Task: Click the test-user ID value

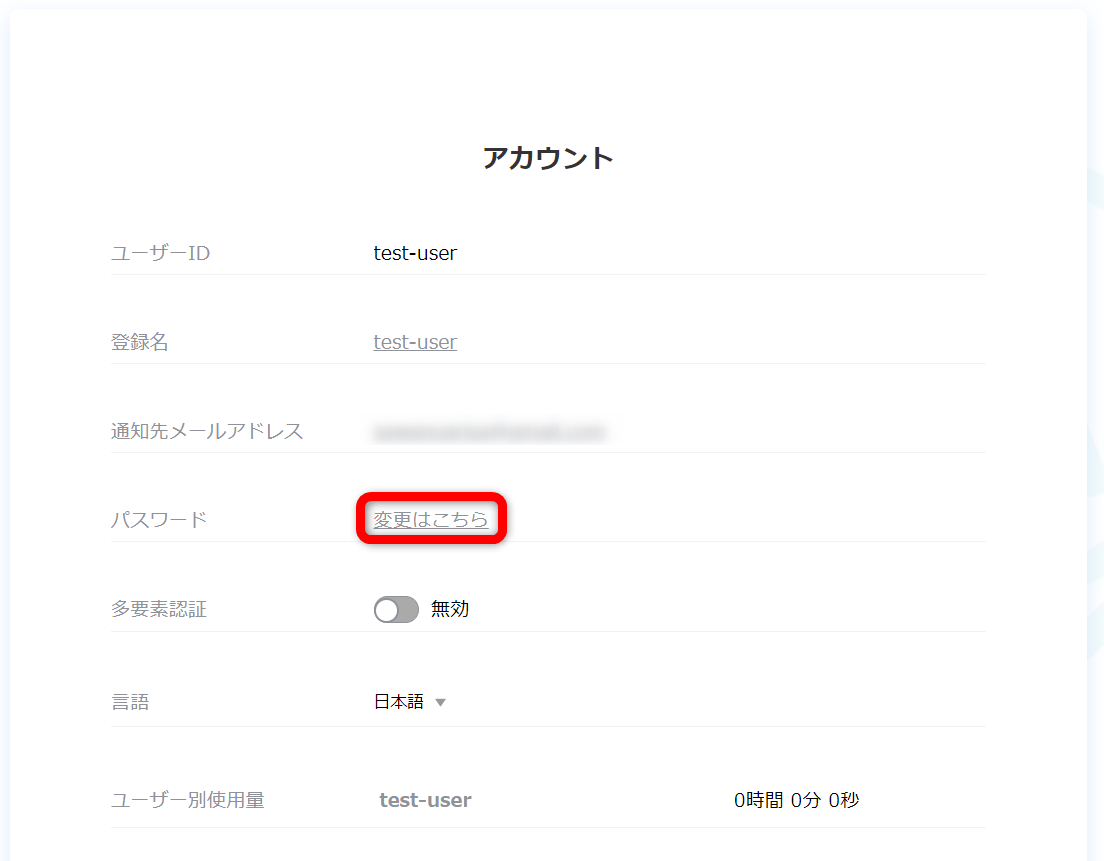Action: (x=415, y=253)
